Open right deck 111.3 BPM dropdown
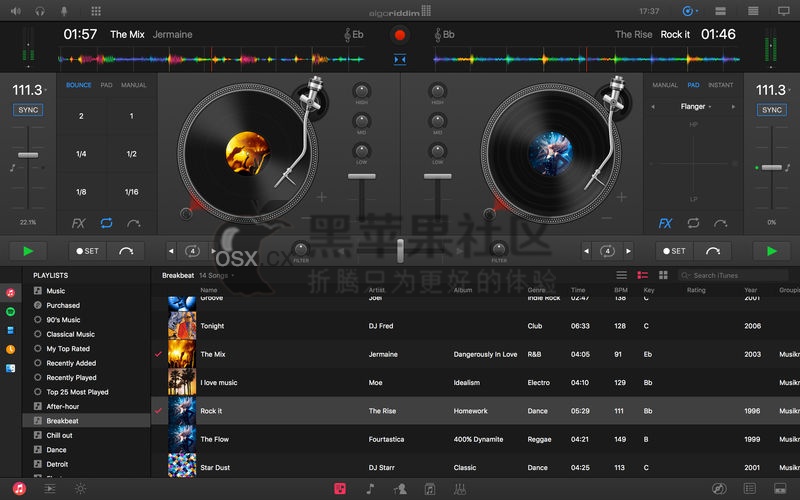Image resolution: width=800 pixels, height=500 pixels. [x=773, y=90]
